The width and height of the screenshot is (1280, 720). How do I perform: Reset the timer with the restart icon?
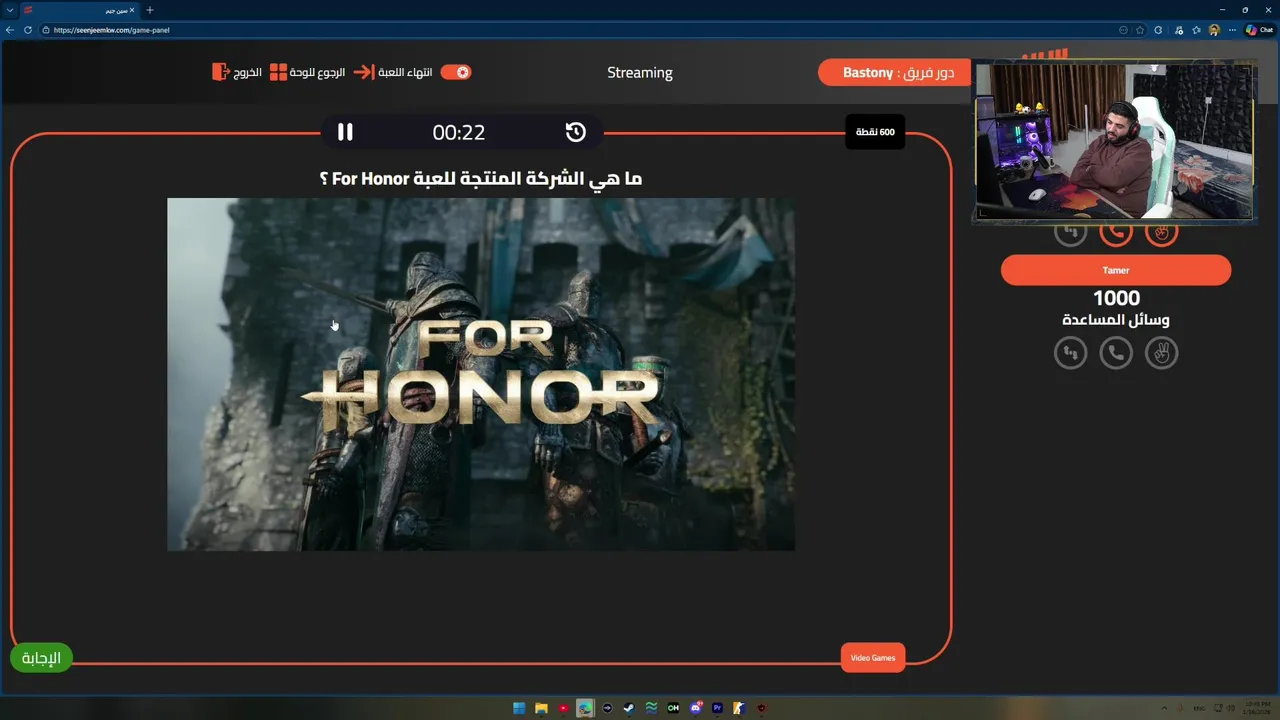tap(575, 132)
